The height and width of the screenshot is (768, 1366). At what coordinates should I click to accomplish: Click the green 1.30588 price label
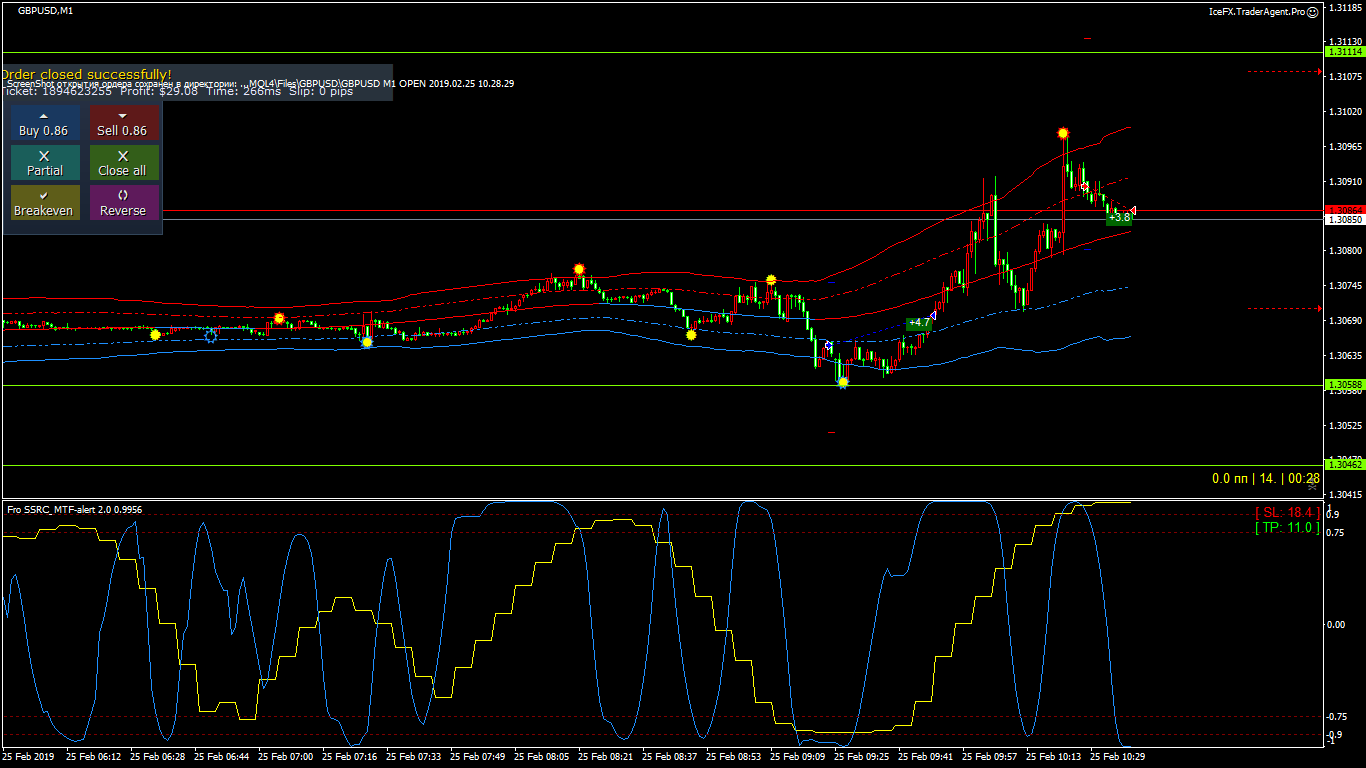[x=1344, y=385]
